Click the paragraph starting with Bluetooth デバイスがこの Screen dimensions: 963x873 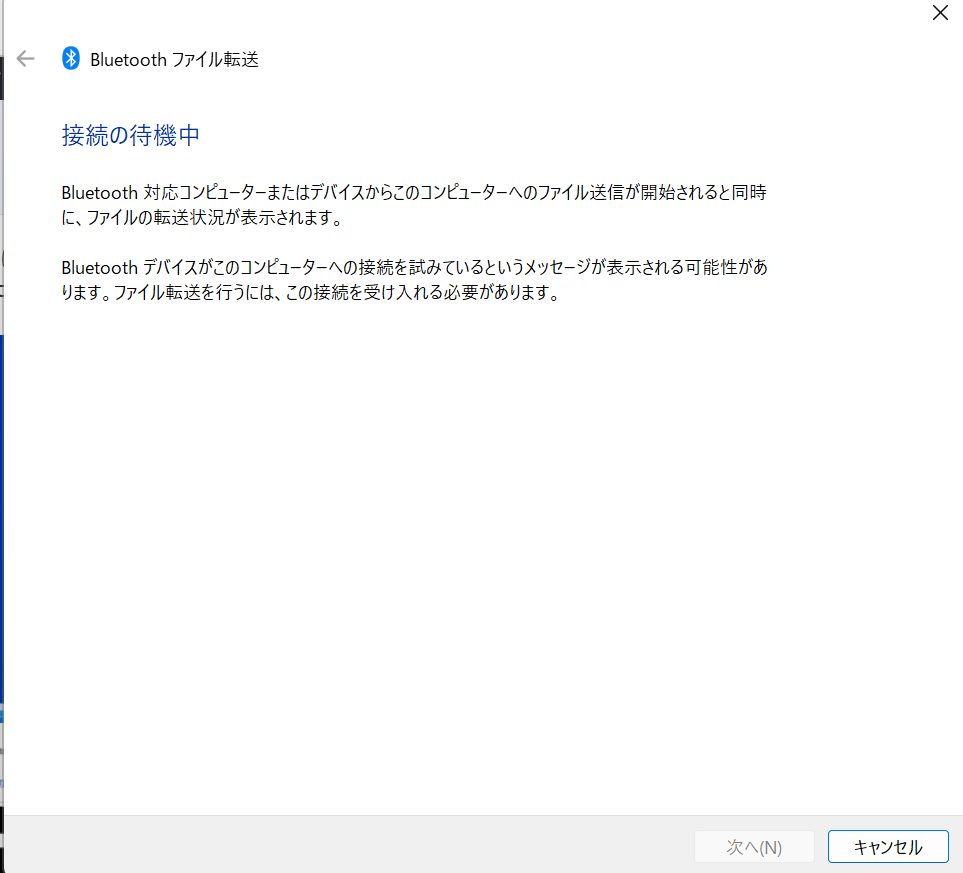[x=415, y=280]
